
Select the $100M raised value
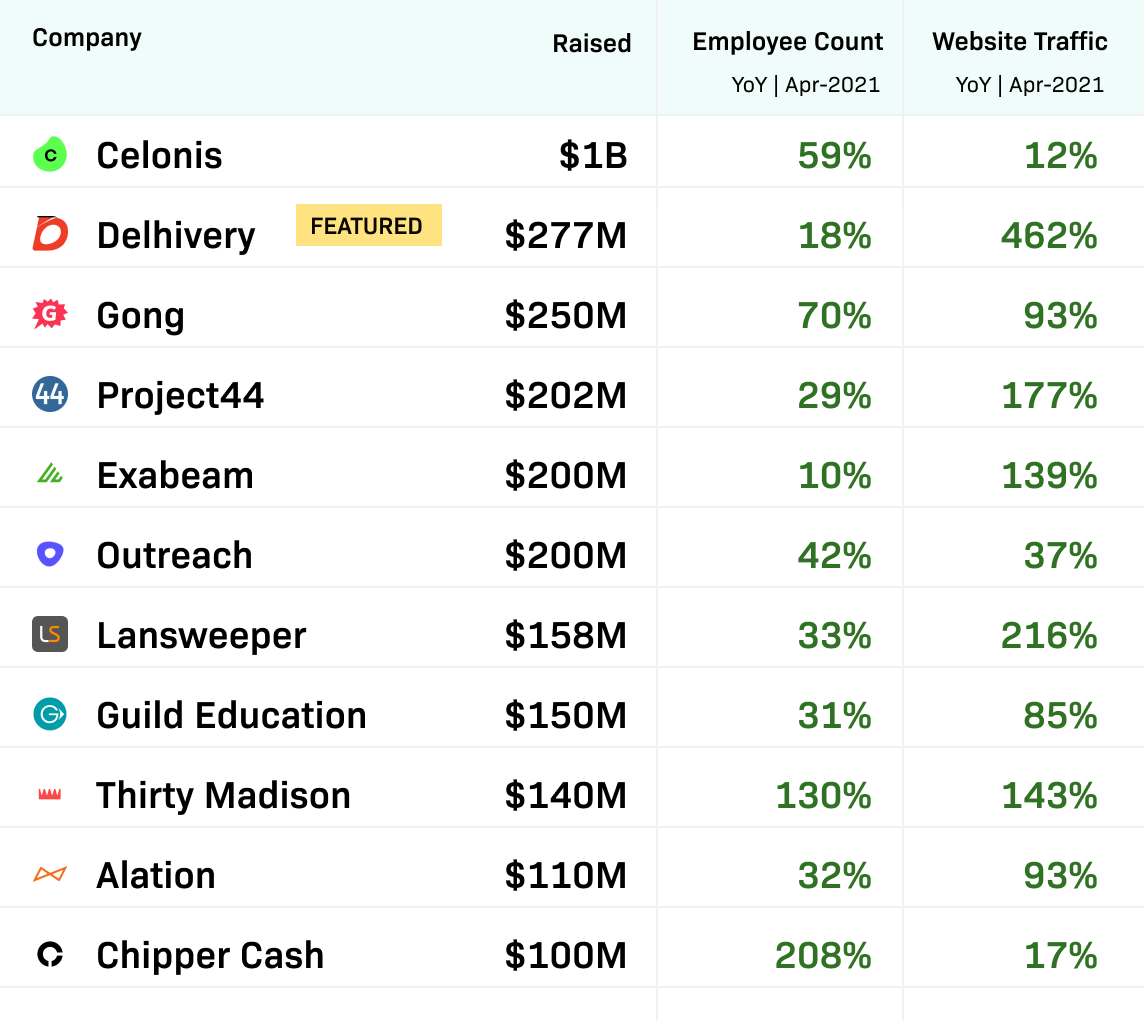[565, 956]
